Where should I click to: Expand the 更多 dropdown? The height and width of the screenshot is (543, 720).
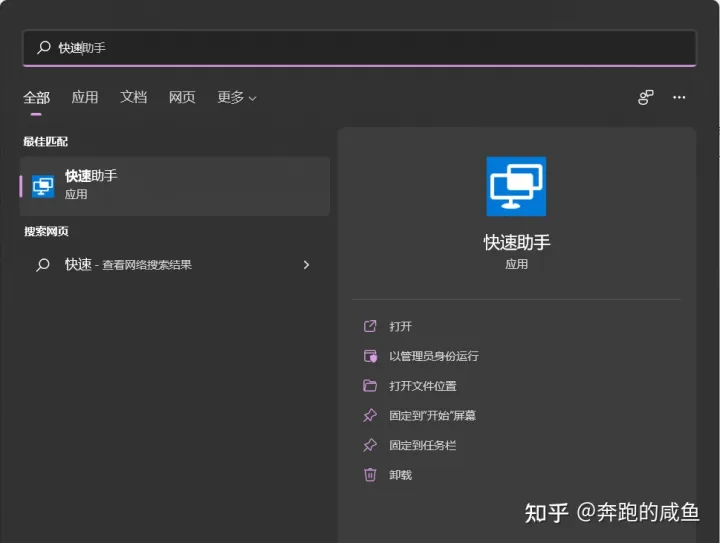click(236, 97)
